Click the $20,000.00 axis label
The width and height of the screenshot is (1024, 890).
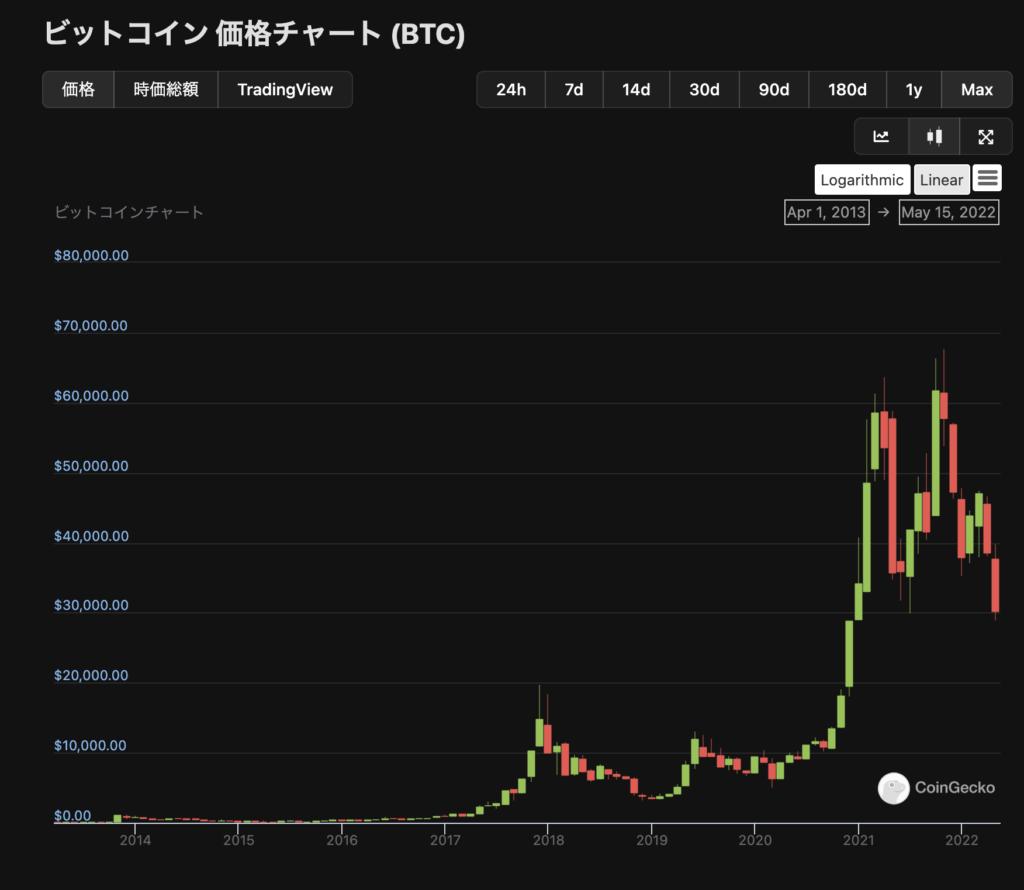[x=91, y=675]
